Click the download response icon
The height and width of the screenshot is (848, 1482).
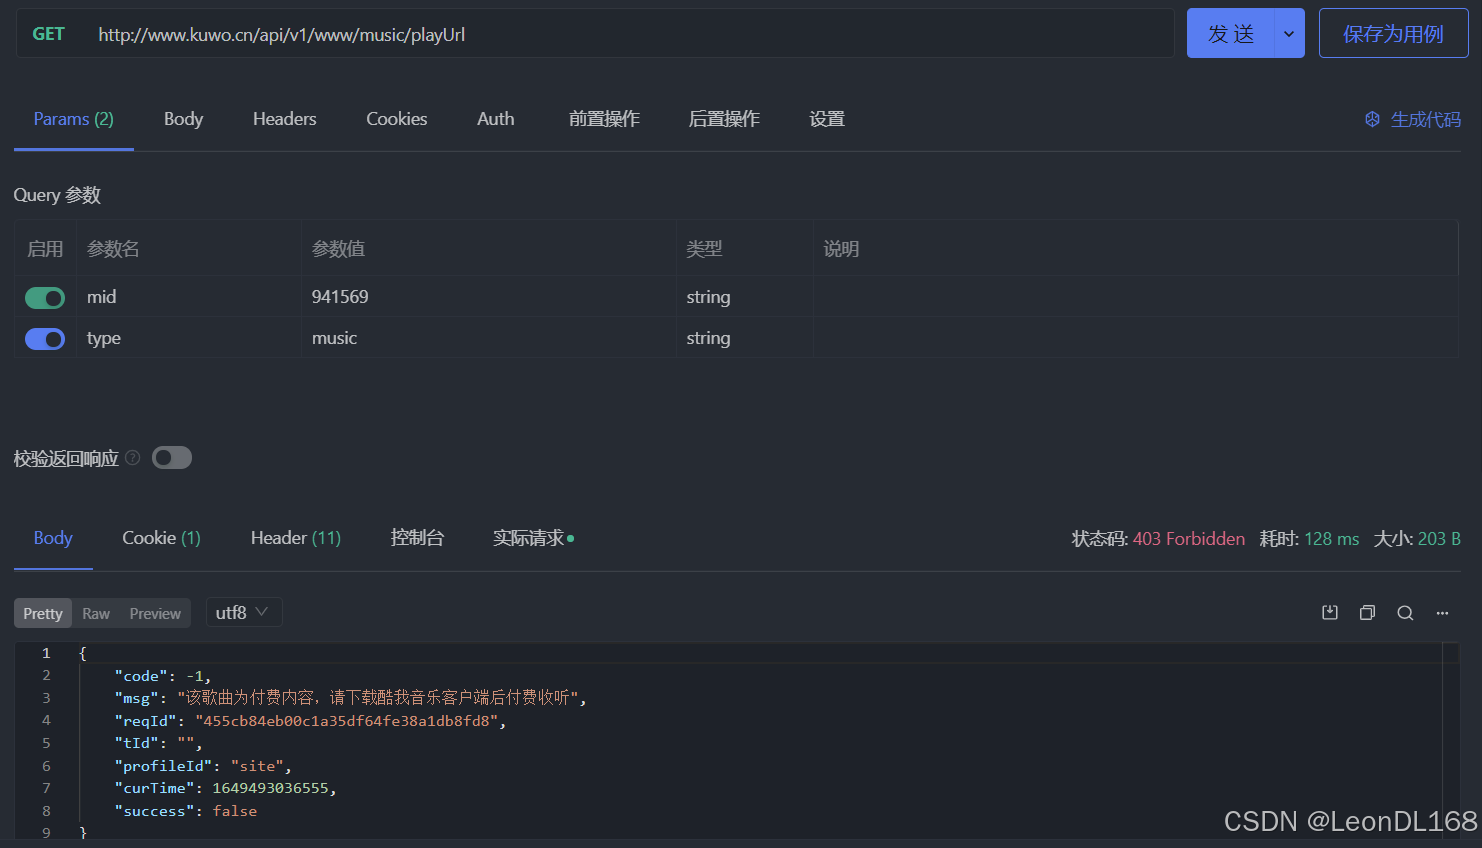(x=1330, y=613)
